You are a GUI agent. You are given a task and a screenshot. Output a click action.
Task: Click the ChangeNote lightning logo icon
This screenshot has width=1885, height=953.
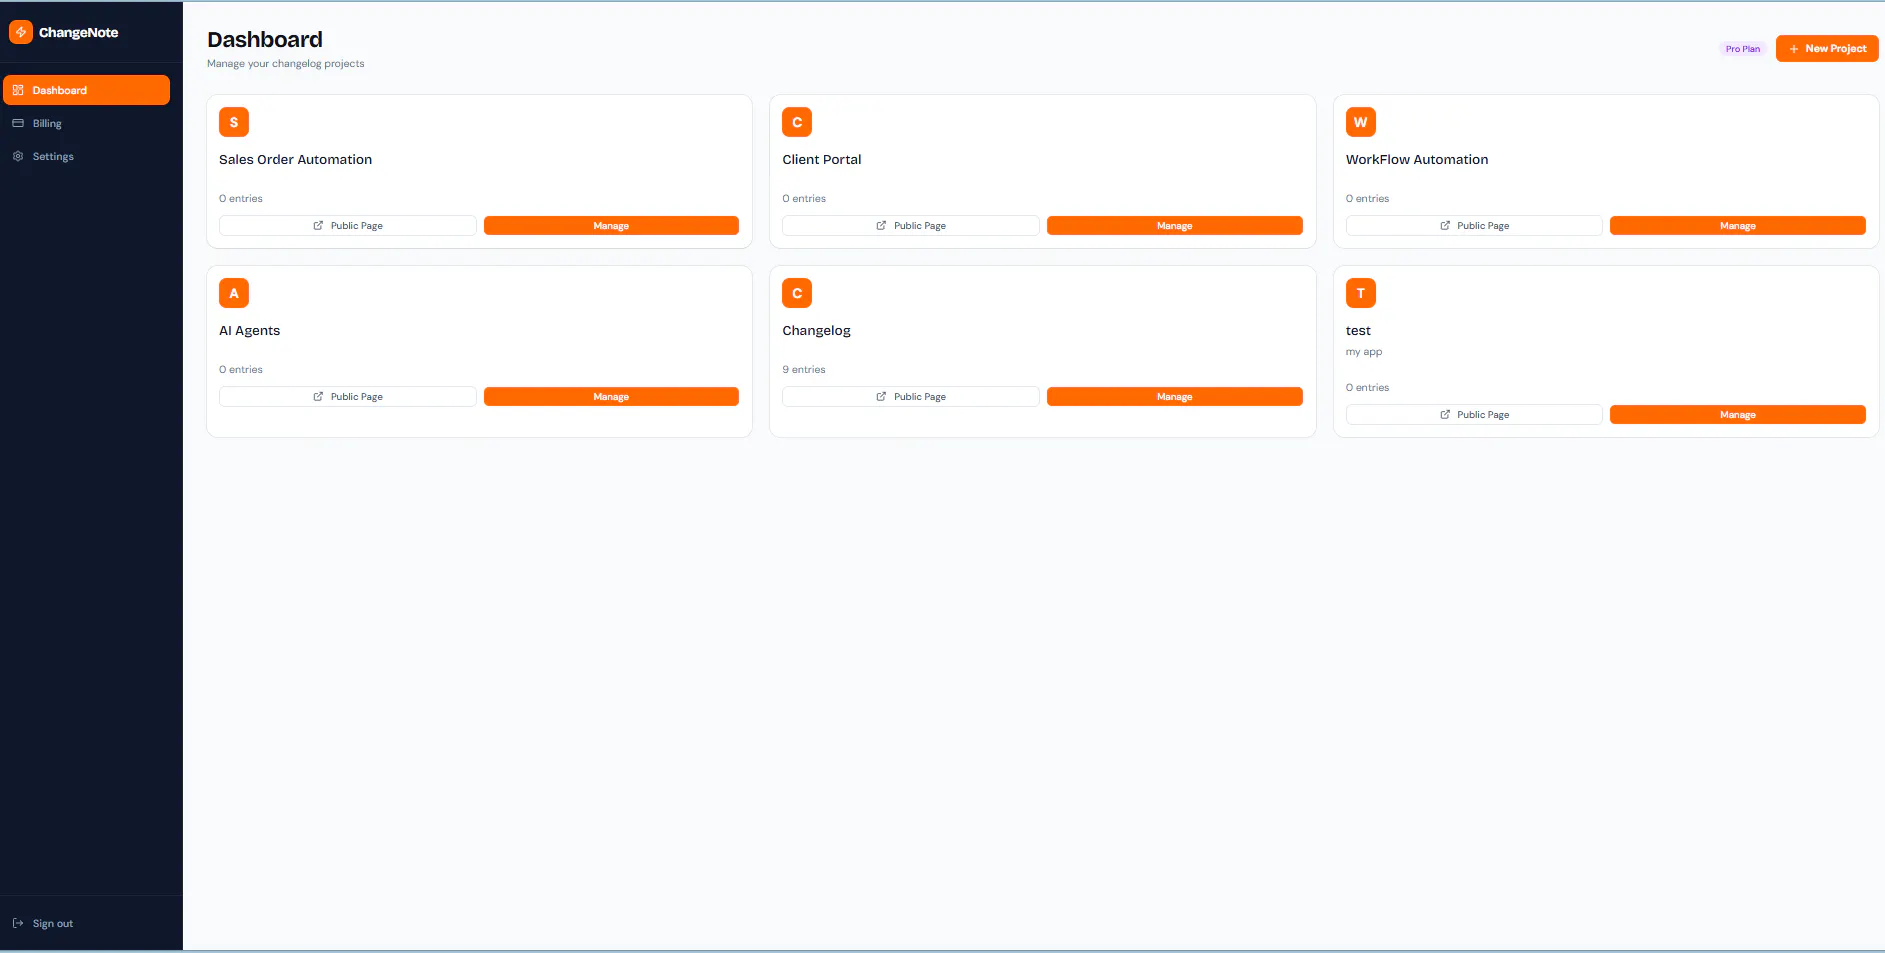(x=21, y=32)
